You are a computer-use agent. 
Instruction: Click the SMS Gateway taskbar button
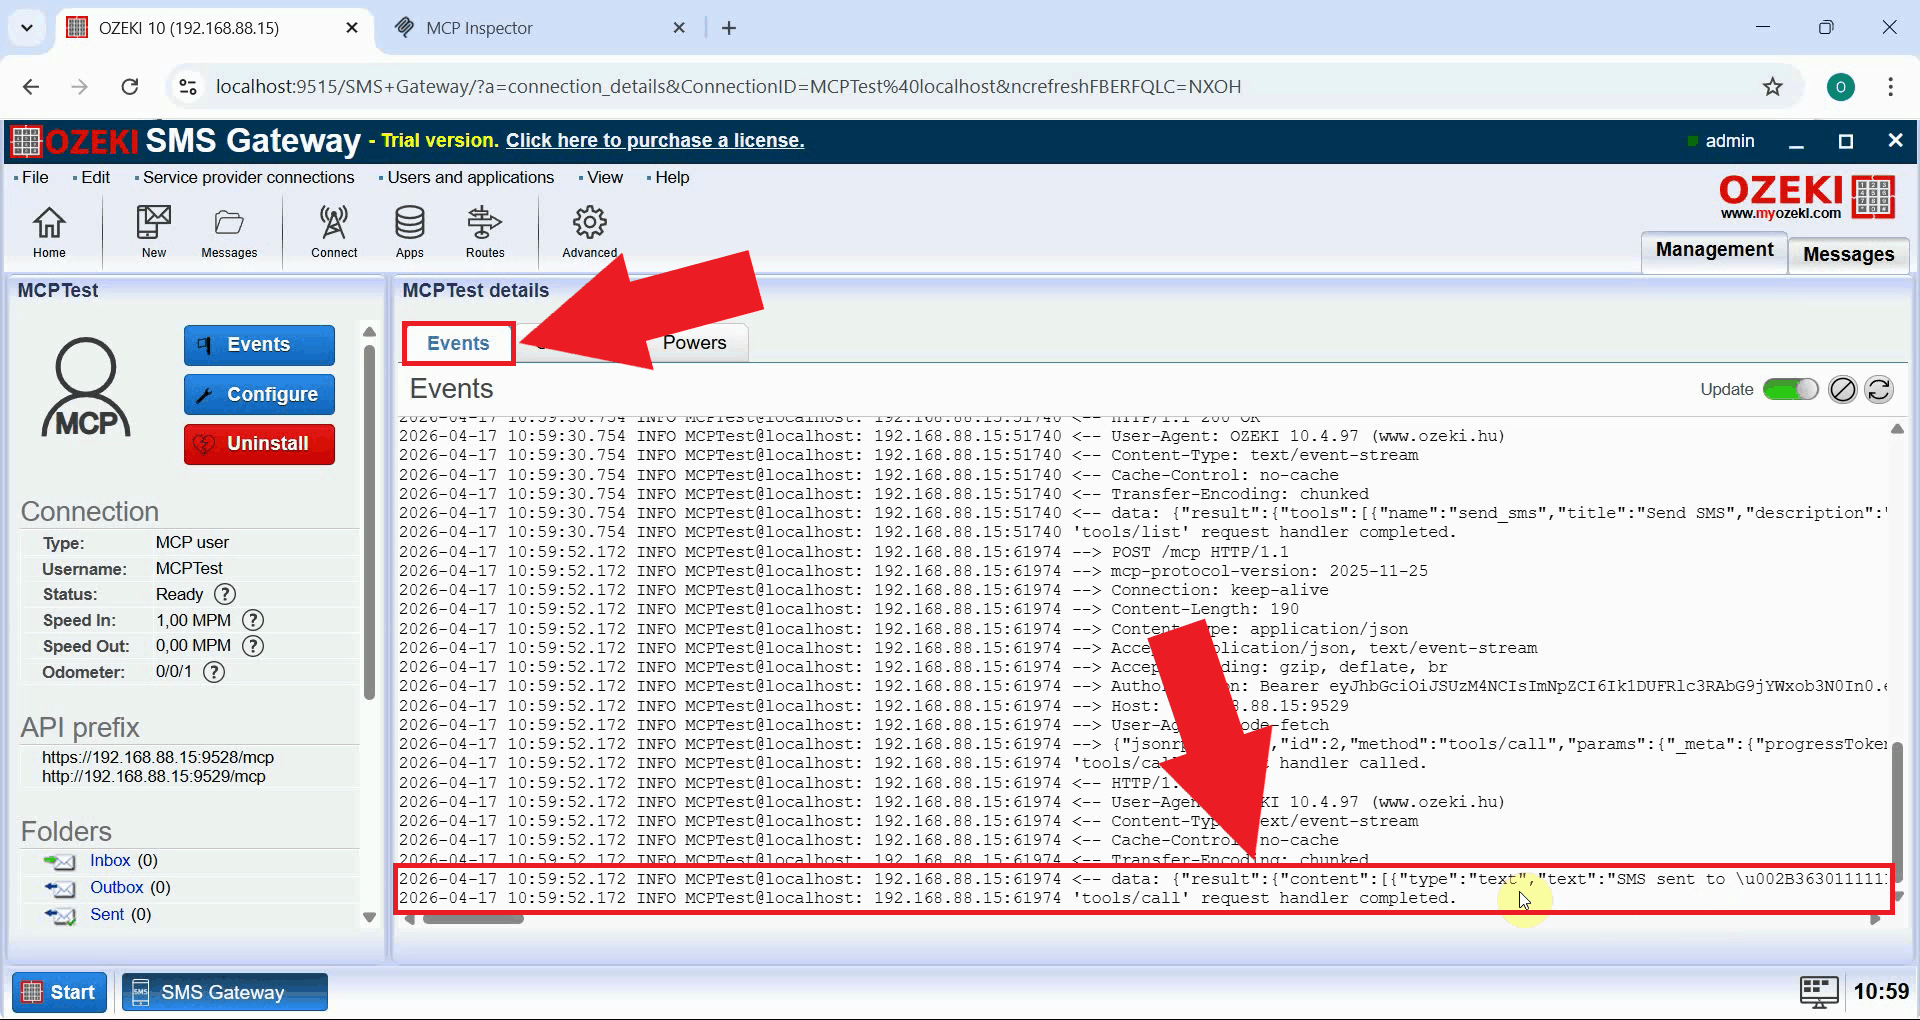[224, 992]
